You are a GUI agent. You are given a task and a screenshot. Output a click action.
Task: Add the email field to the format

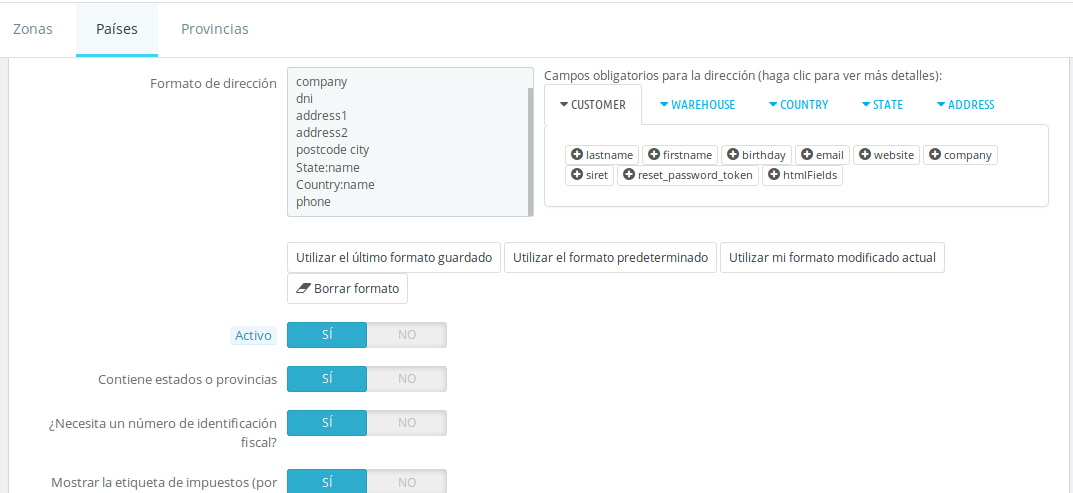pyautogui.click(x=822, y=155)
